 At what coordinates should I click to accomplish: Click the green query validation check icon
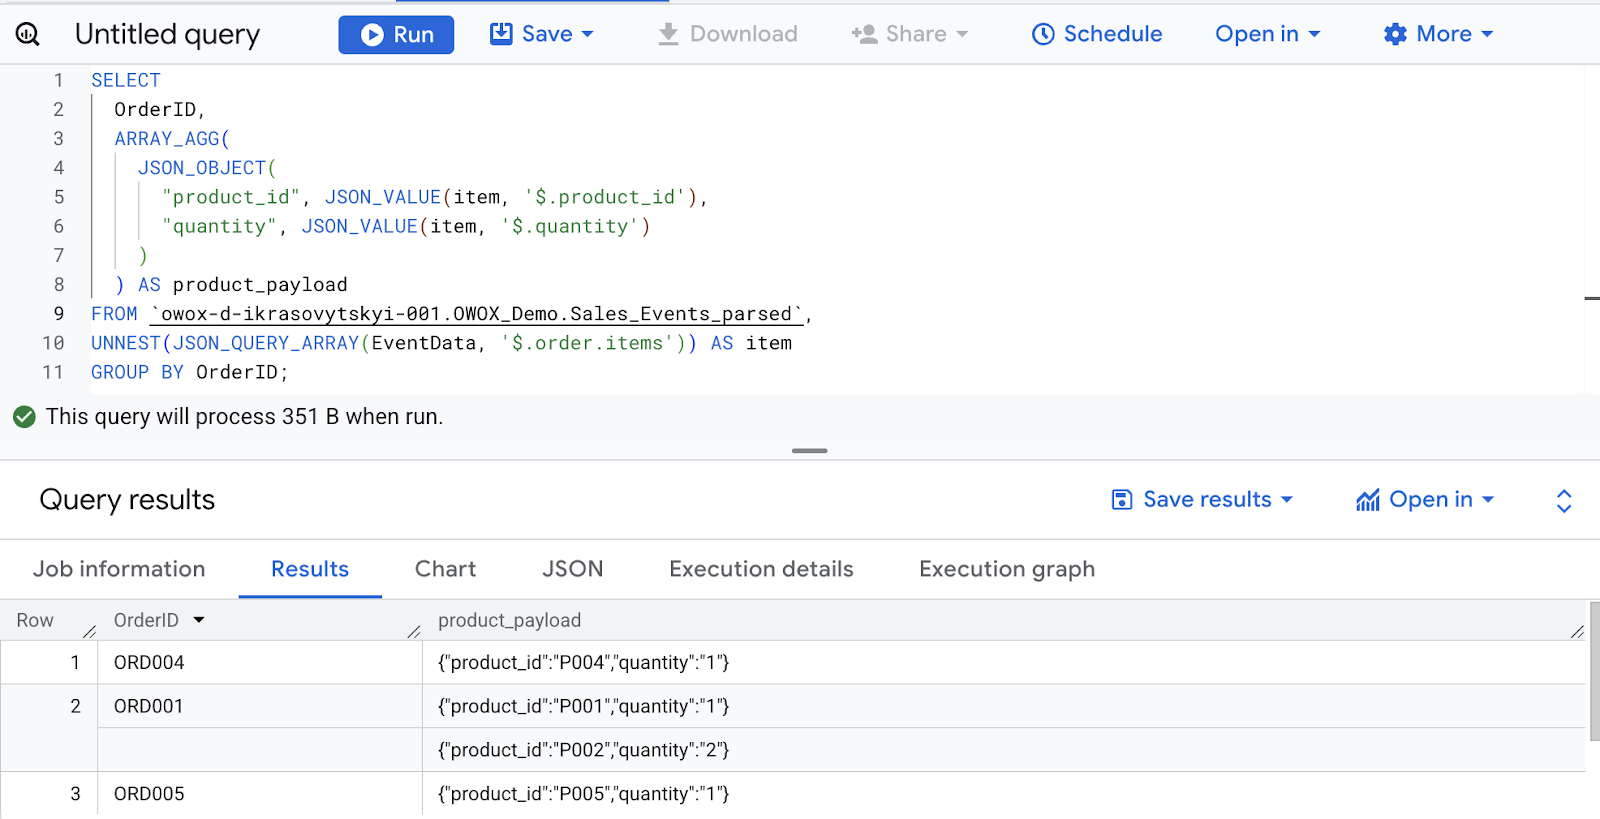[x=24, y=417]
